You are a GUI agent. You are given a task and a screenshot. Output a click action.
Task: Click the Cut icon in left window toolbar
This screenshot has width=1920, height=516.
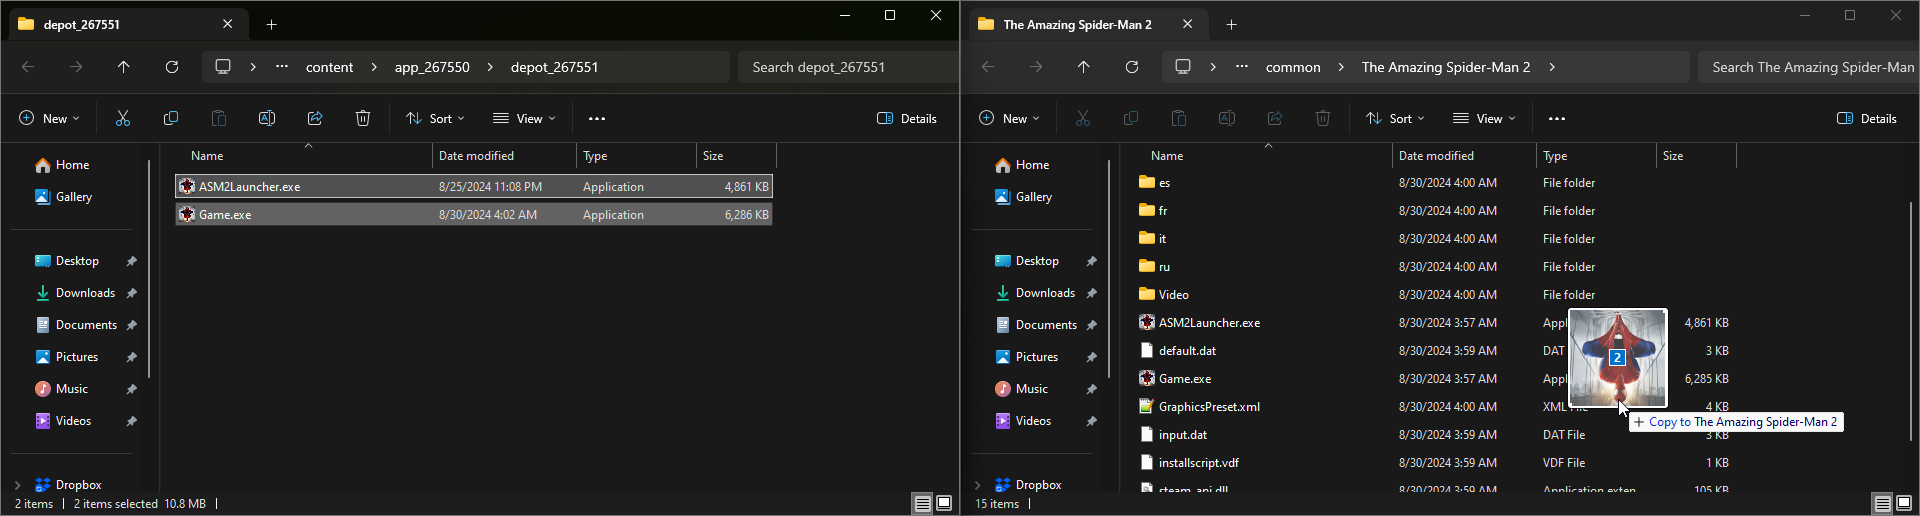coord(123,118)
